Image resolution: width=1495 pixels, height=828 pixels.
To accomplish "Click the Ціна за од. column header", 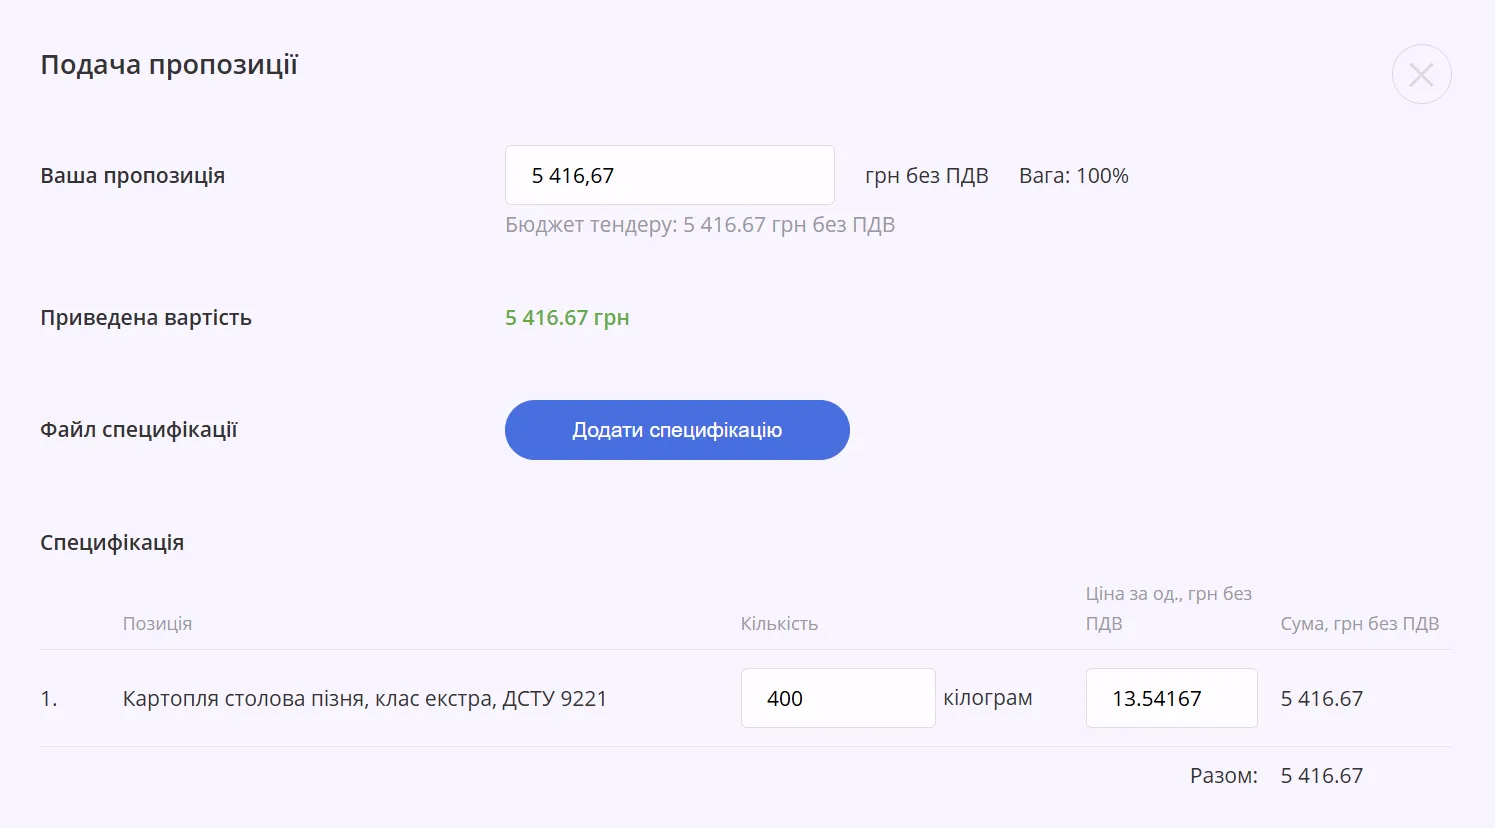I will [x=1169, y=608].
